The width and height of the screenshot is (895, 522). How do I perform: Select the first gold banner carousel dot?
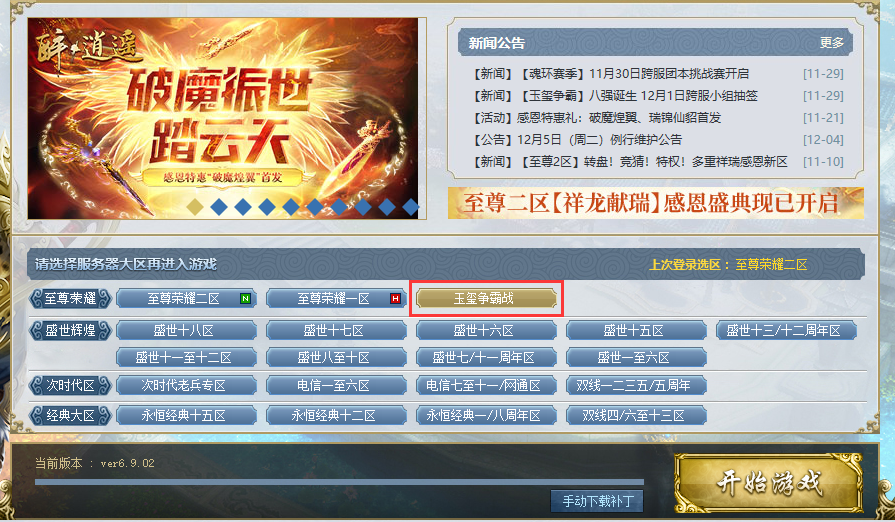[x=195, y=207]
